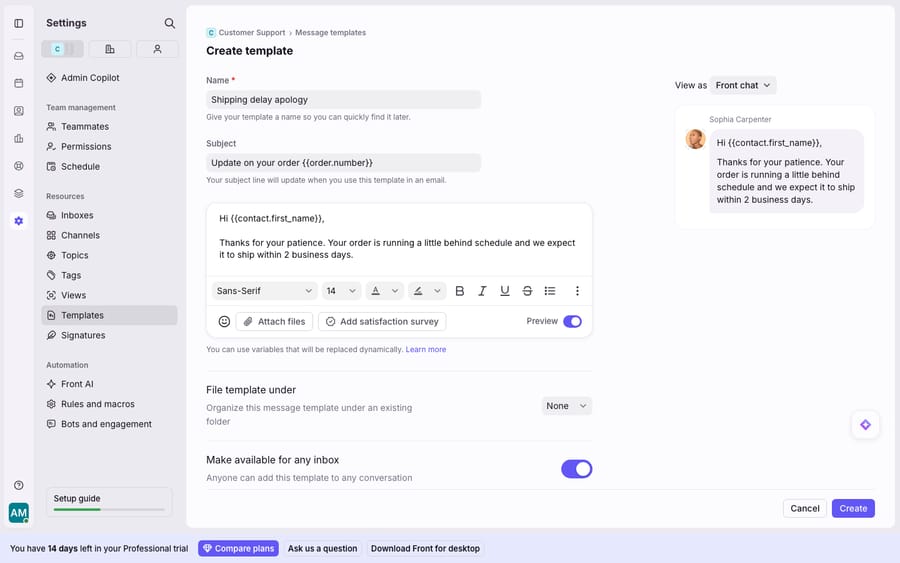Screen dimensions: 900x563
Task: Open the Learn more link
Action: click(x=425, y=350)
